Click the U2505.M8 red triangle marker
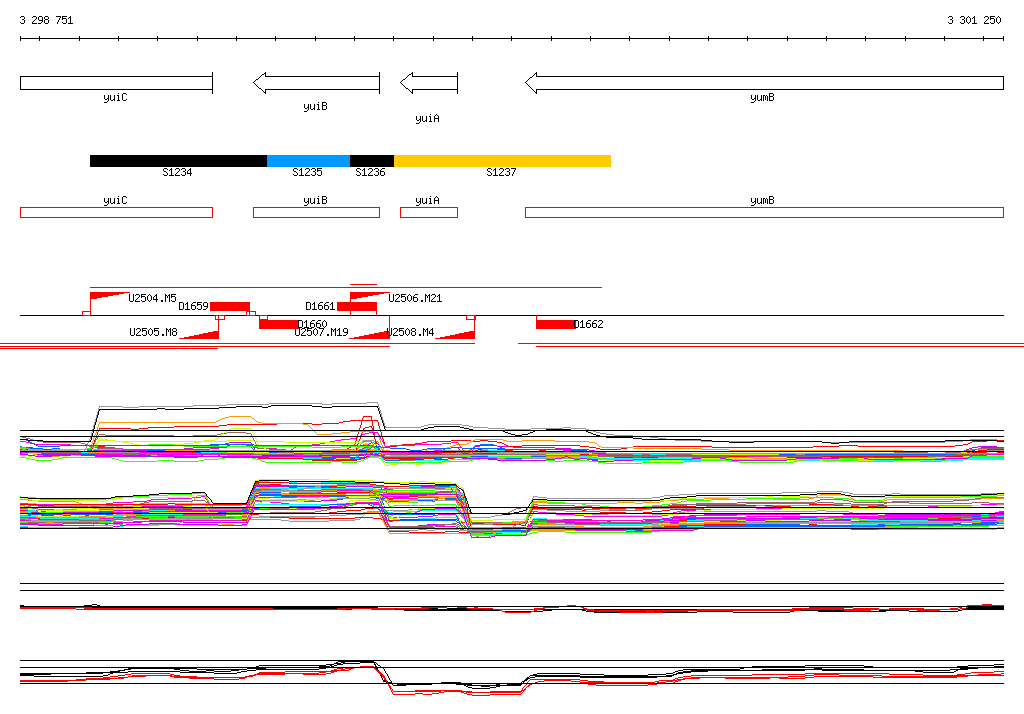Screen dimensions: 1024x714 pos(201,334)
